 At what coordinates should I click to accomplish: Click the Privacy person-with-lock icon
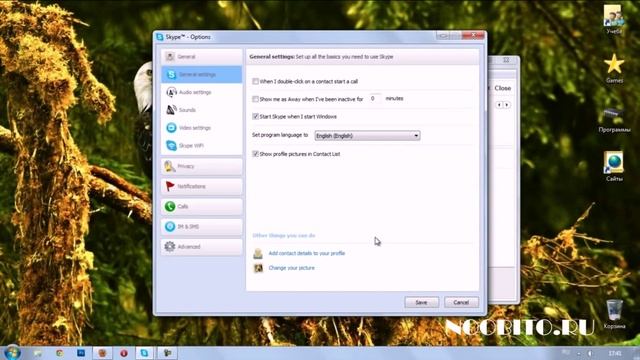pos(170,166)
